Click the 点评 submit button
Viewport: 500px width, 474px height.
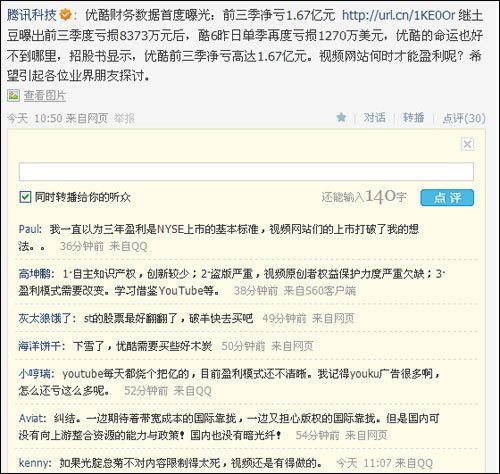tap(447, 198)
